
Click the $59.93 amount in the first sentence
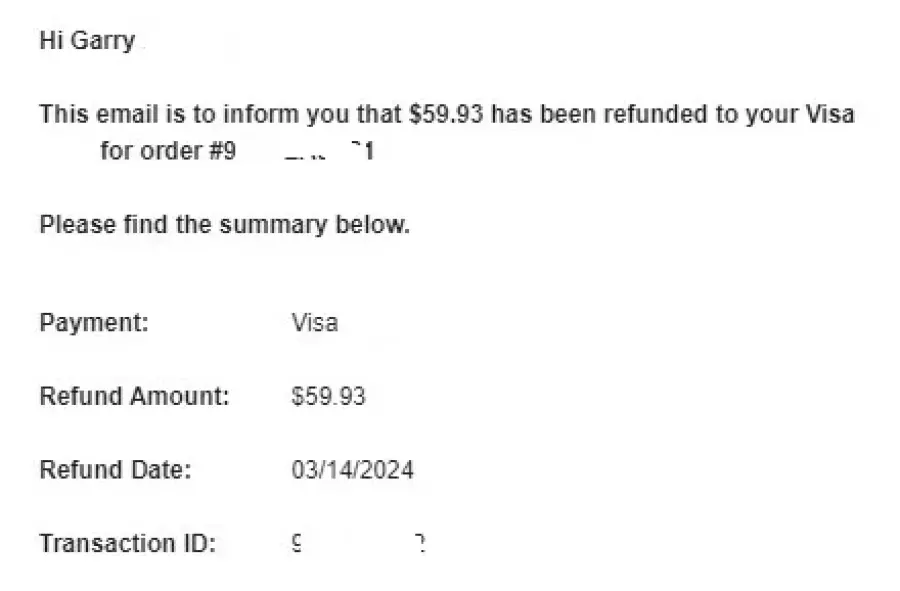(446, 114)
